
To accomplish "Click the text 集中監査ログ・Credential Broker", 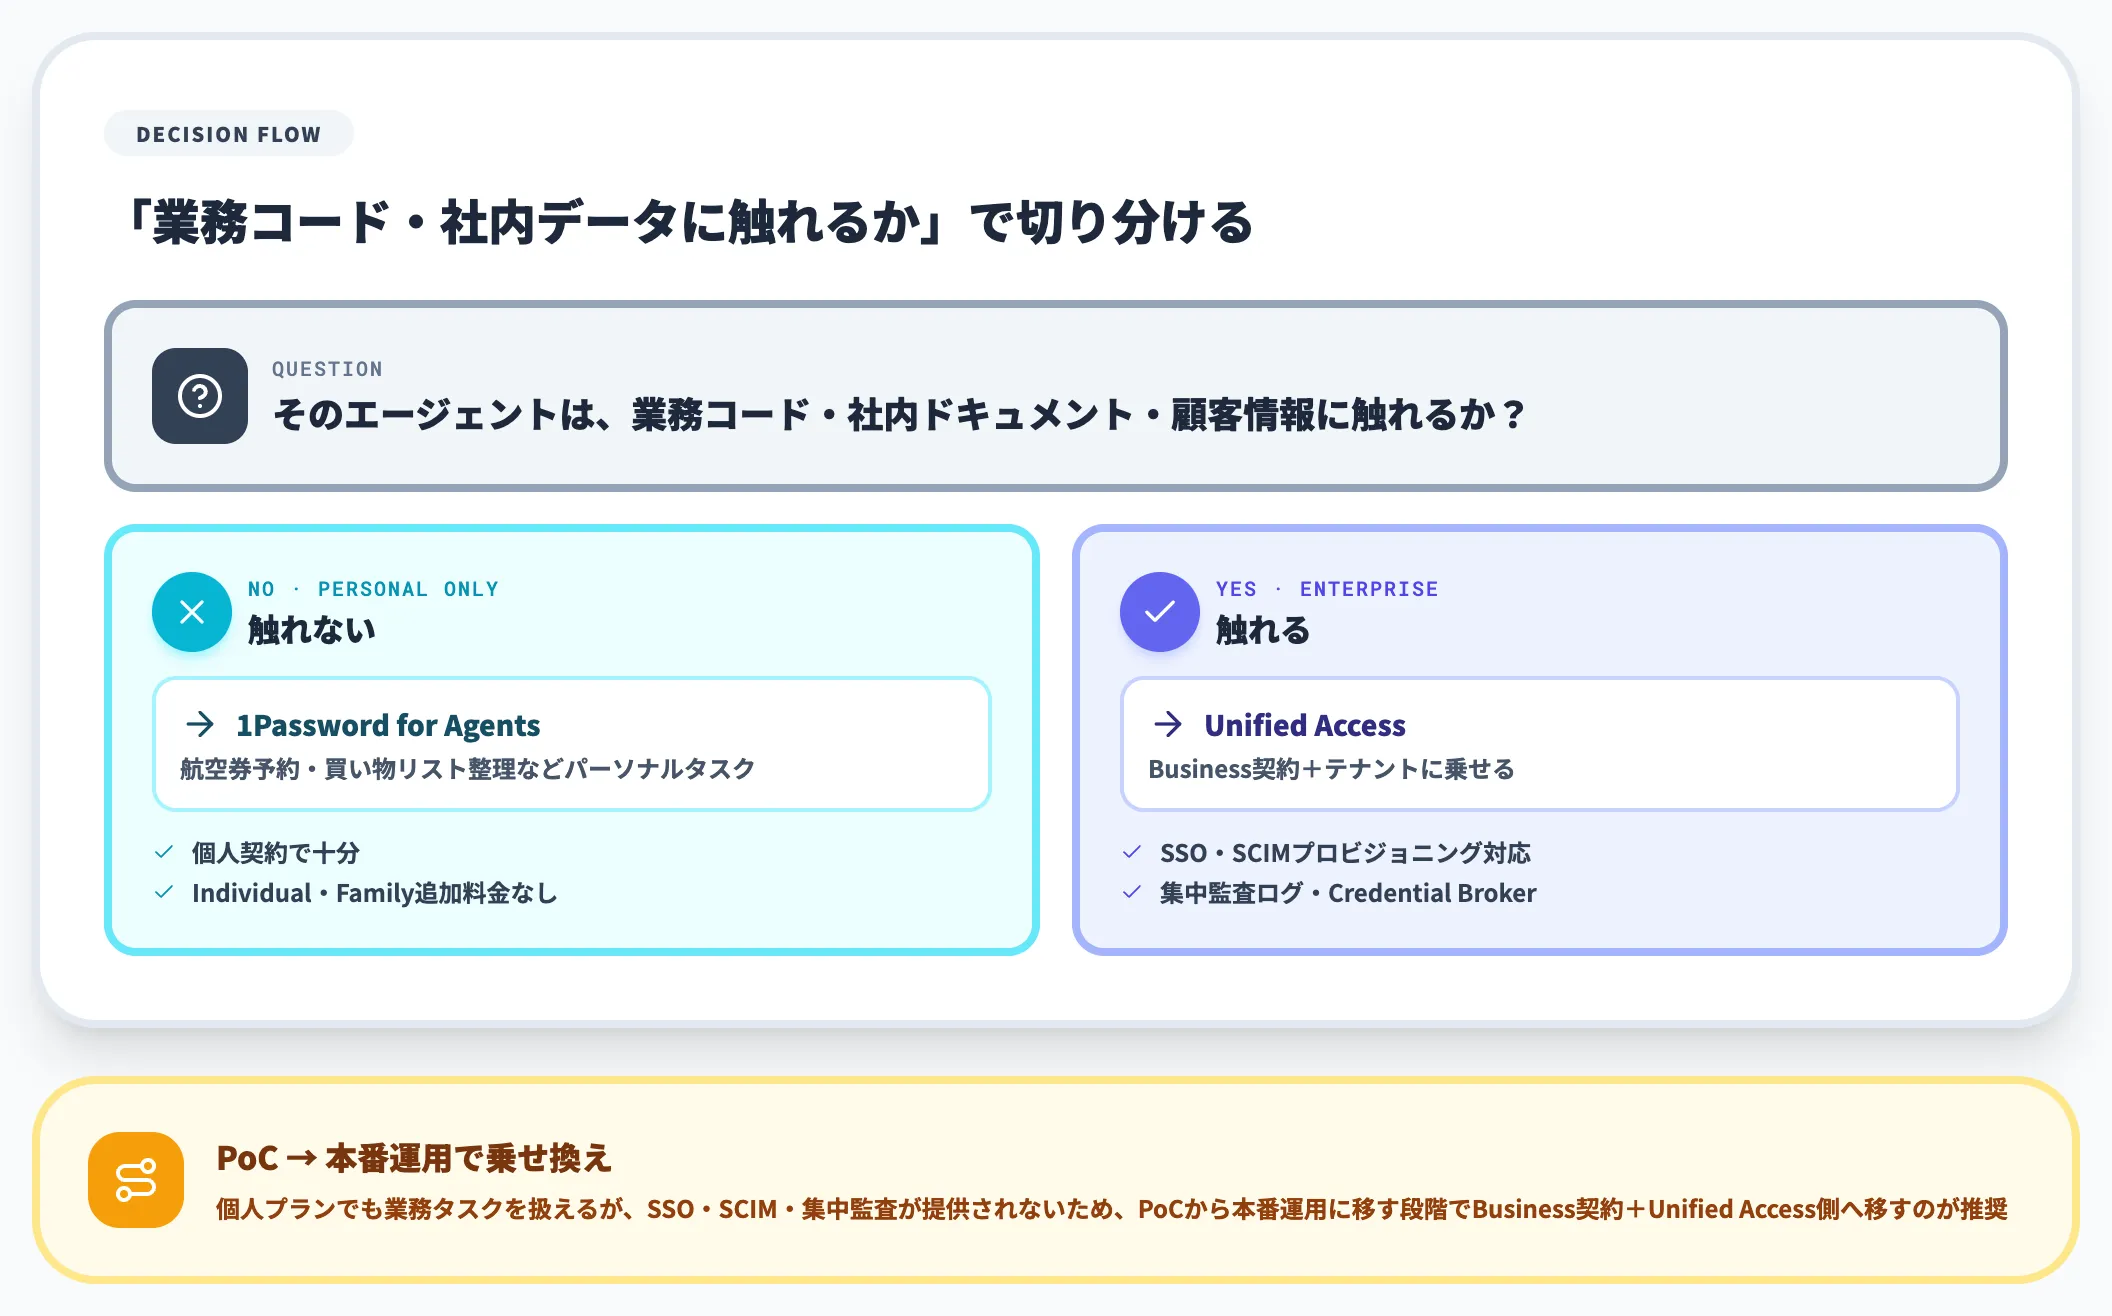I will [1348, 893].
